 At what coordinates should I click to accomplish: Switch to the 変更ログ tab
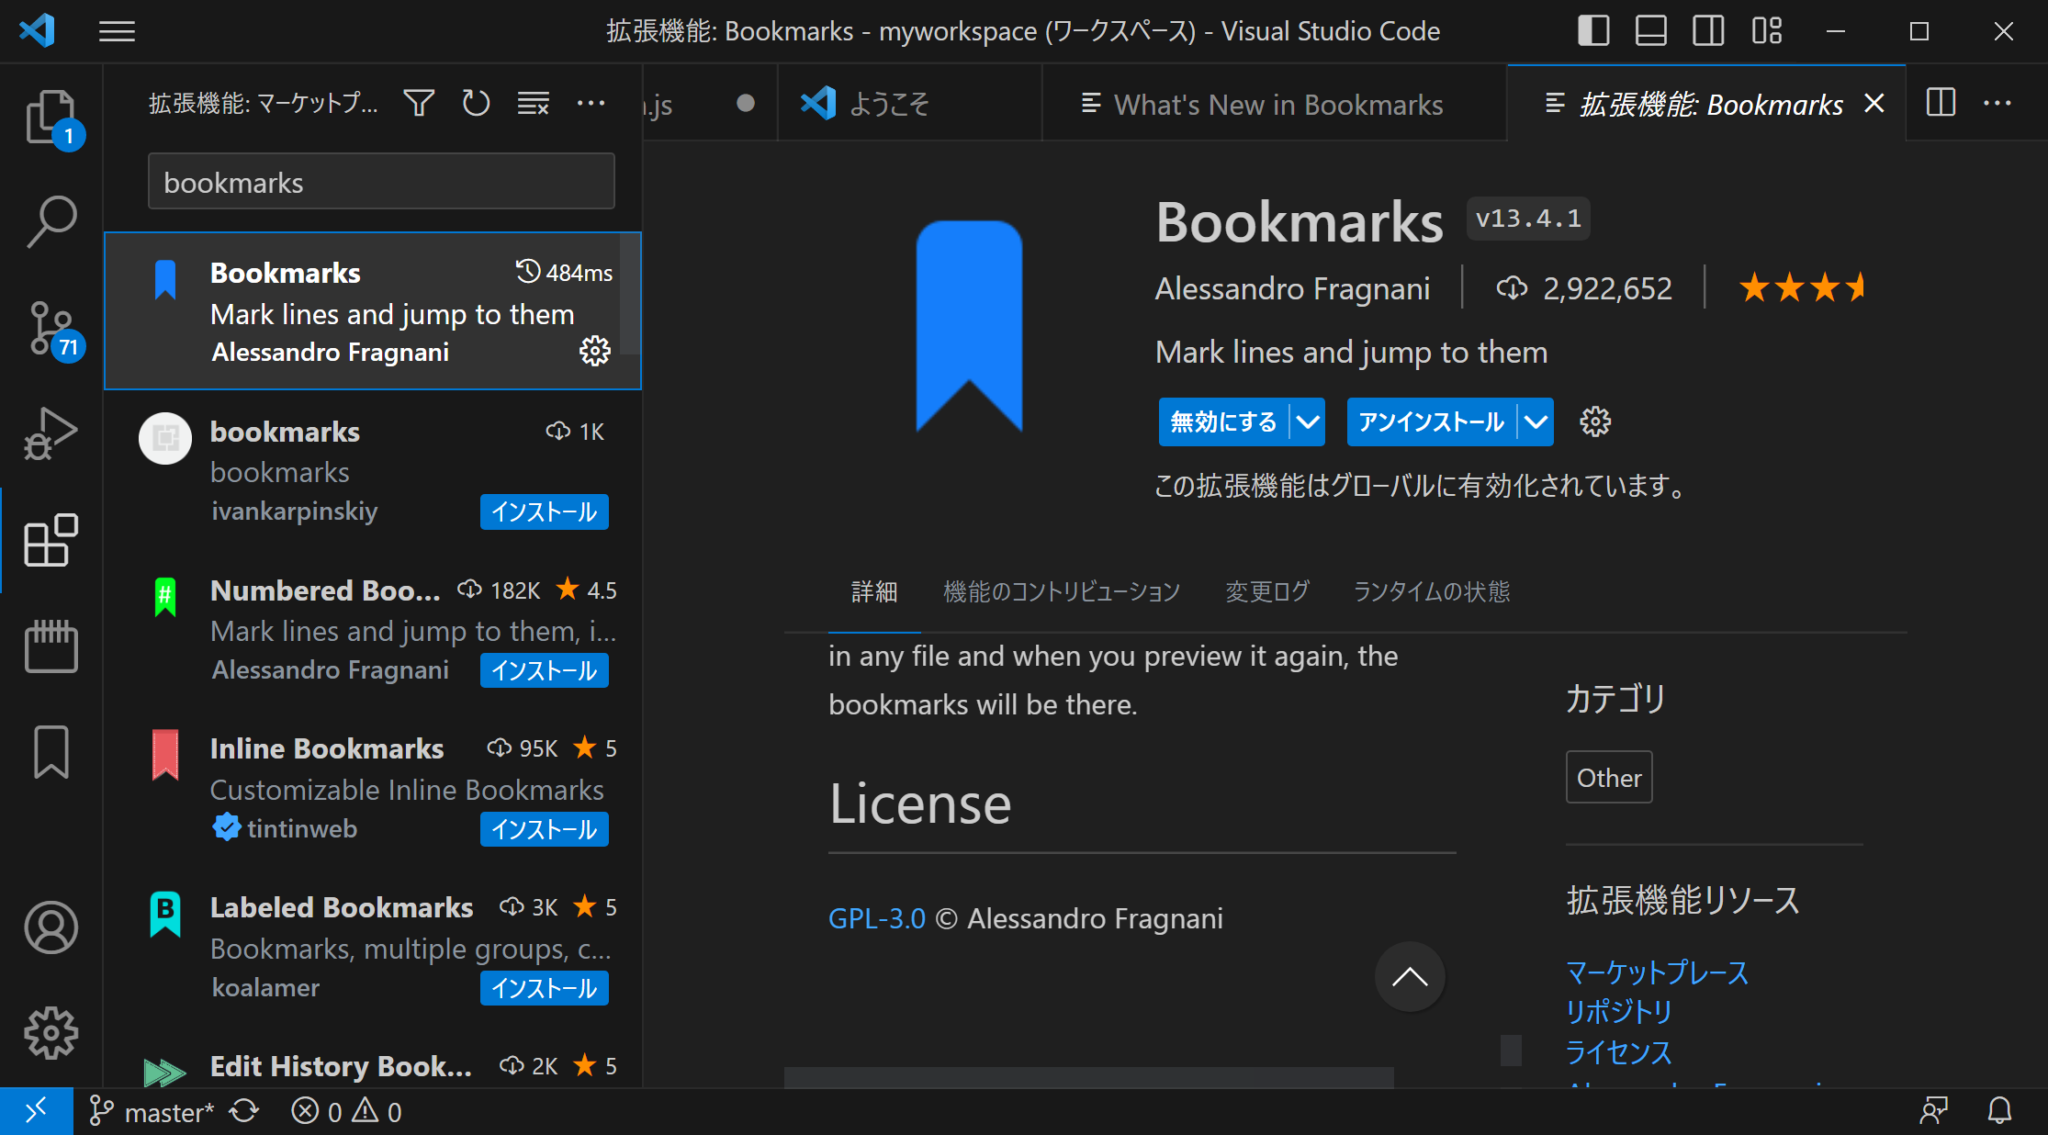[1266, 592]
